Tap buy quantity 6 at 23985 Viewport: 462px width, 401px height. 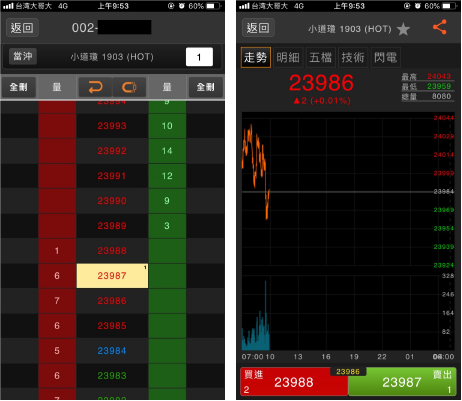click(x=57, y=326)
